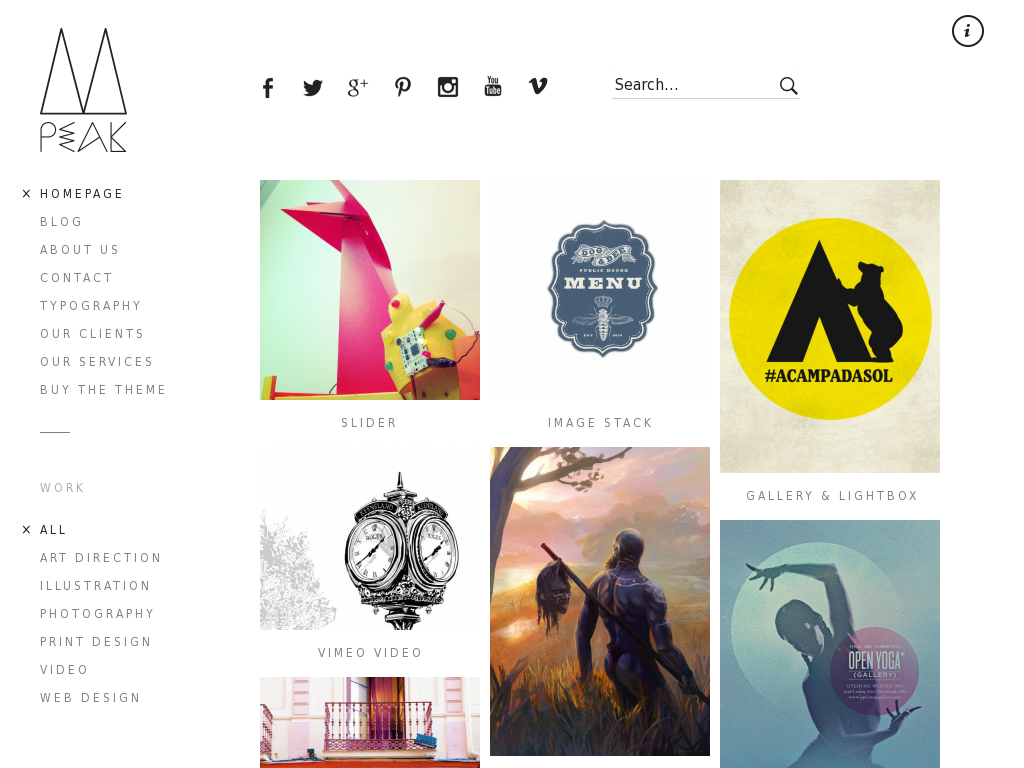Click the Peak mountain logo
This screenshot has height=768, width=1024.
[x=83, y=89]
